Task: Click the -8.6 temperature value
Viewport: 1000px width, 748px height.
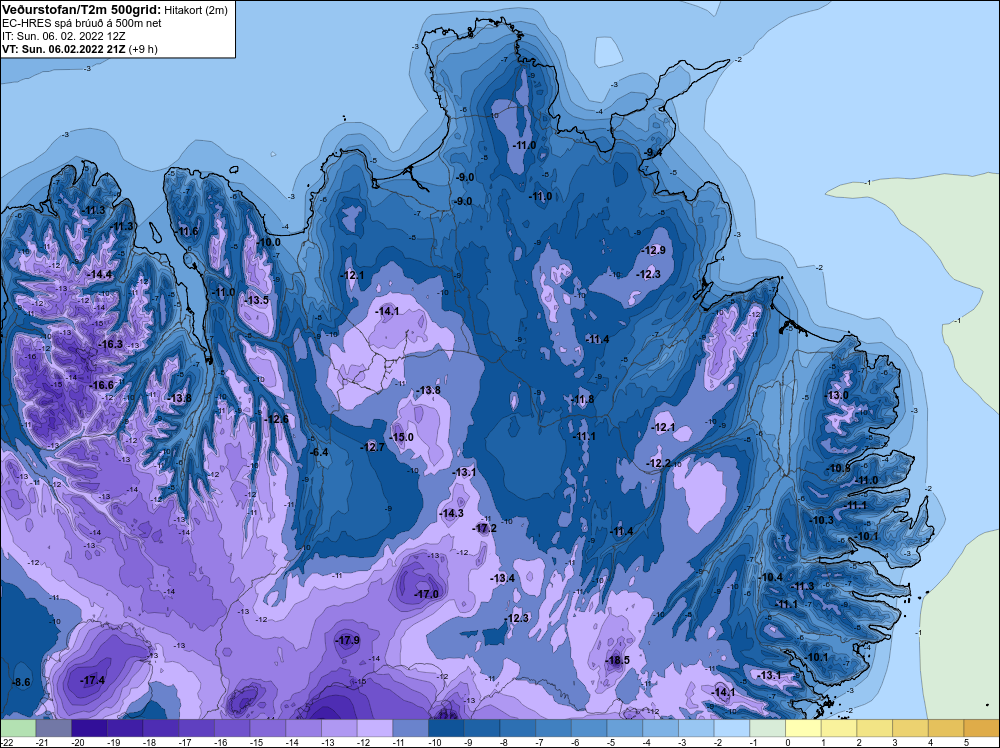Action: pyautogui.click(x=22, y=682)
